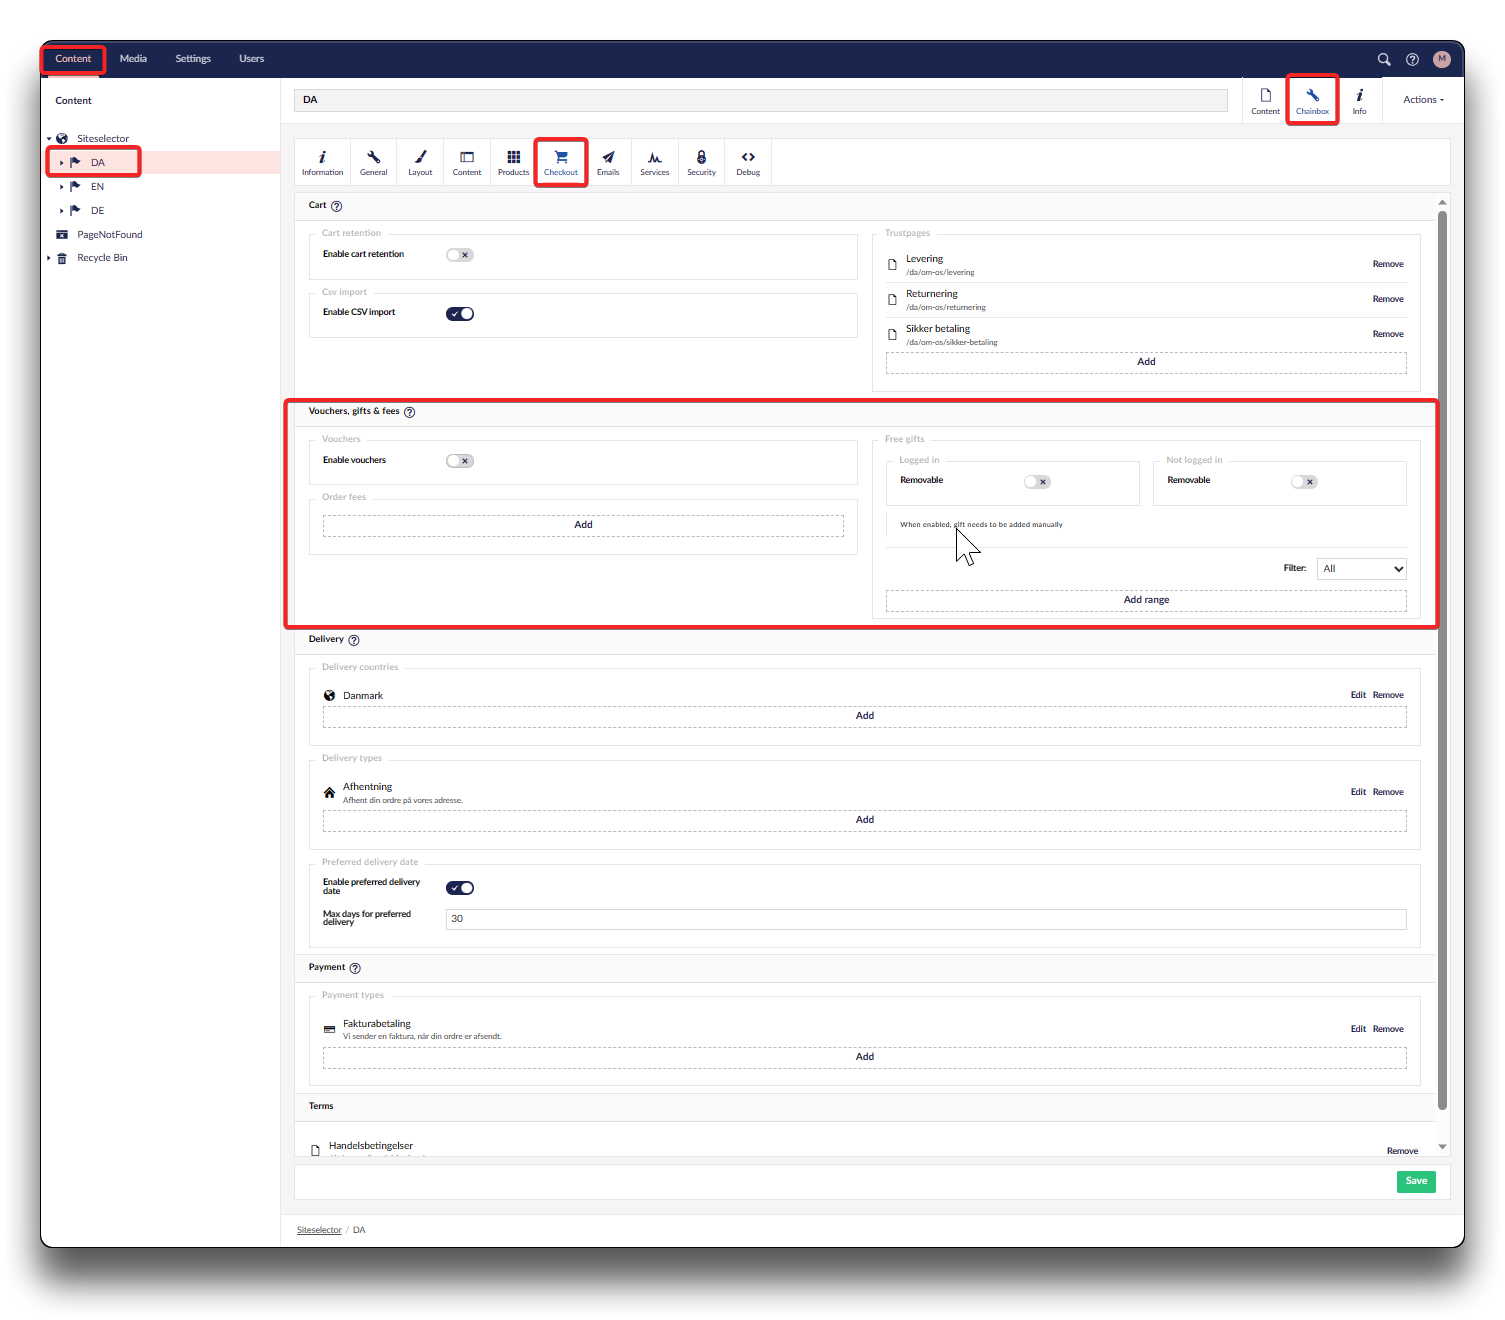Click the search magnifier icon
Screen dimensions: 1505x1320
click(x=1384, y=59)
